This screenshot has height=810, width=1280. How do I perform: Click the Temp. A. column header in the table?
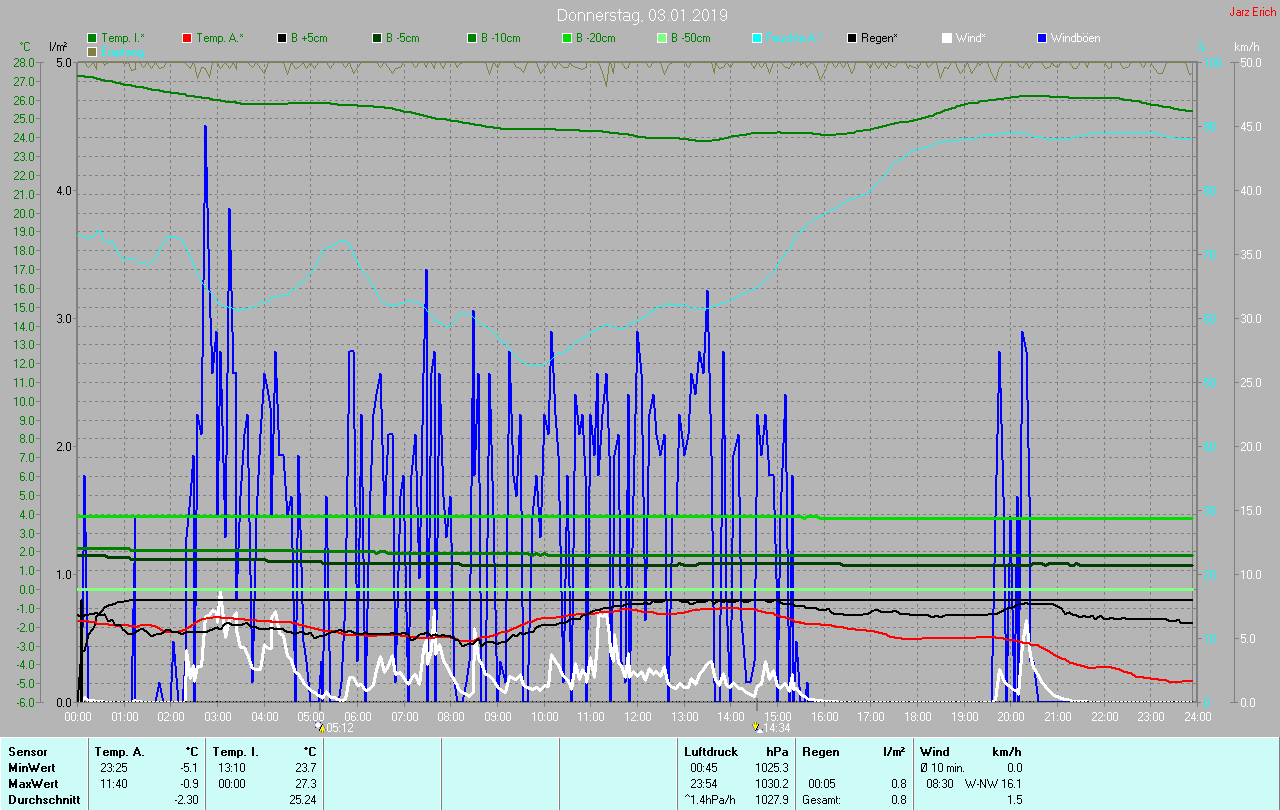click(119, 752)
